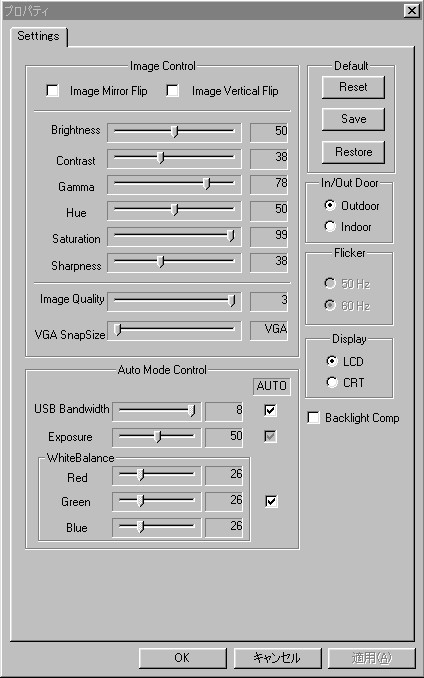The width and height of the screenshot is (424, 678).
Task: Click the Restore button
Action: coord(353,152)
